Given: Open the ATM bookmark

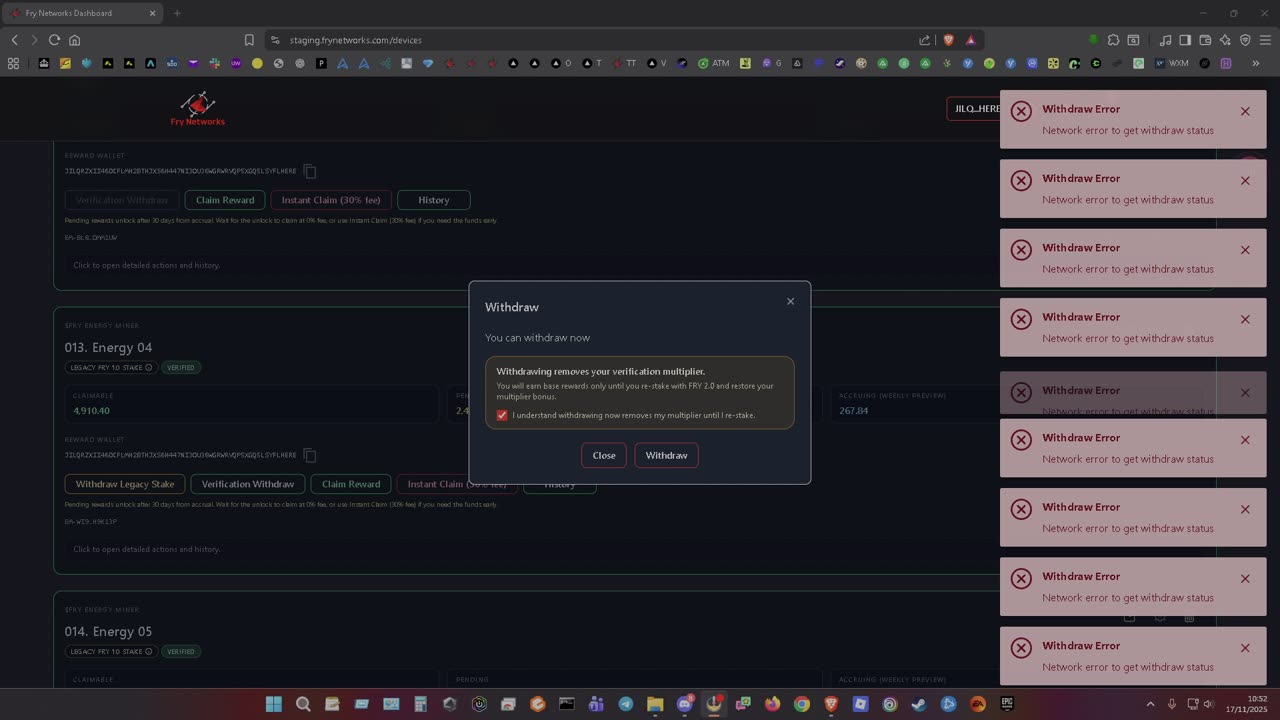Looking at the screenshot, I should point(714,63).
